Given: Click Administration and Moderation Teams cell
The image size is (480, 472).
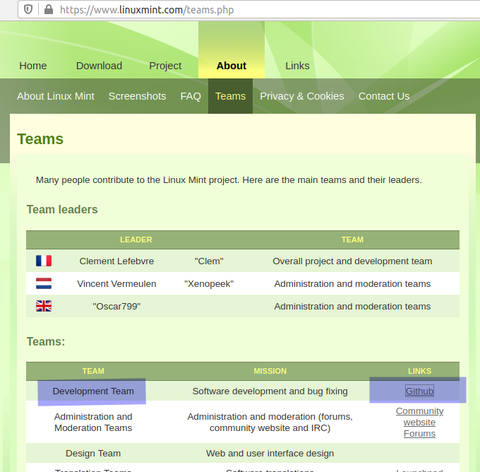Looking at the screenshot, I should 93,422.
